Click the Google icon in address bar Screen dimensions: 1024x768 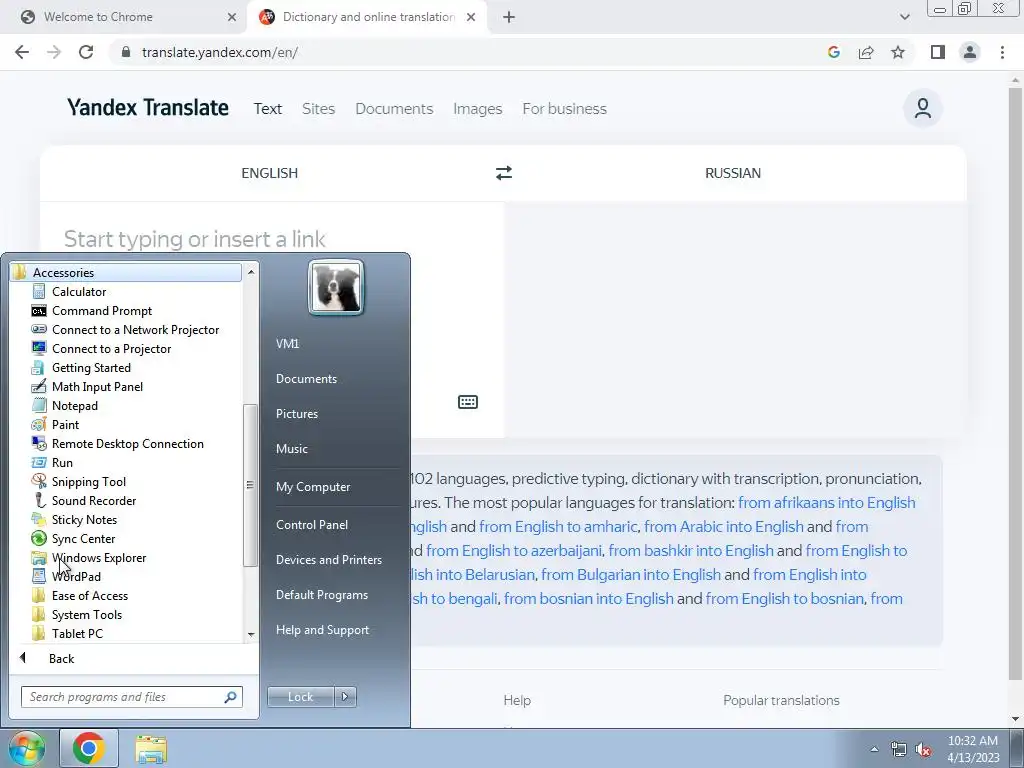click(x=833, y=52)
